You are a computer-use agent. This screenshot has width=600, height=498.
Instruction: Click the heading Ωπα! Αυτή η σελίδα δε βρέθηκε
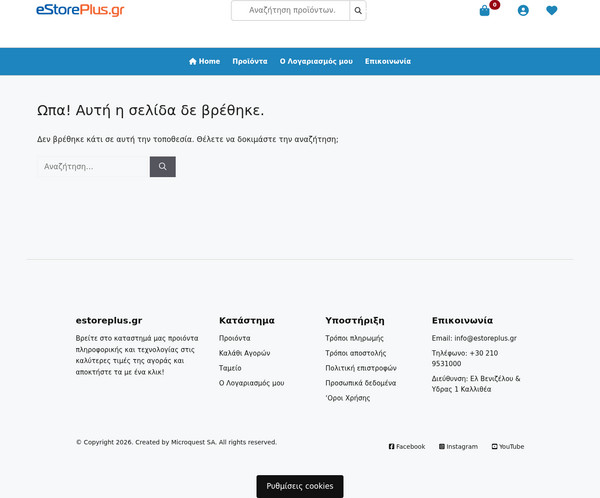150,111
